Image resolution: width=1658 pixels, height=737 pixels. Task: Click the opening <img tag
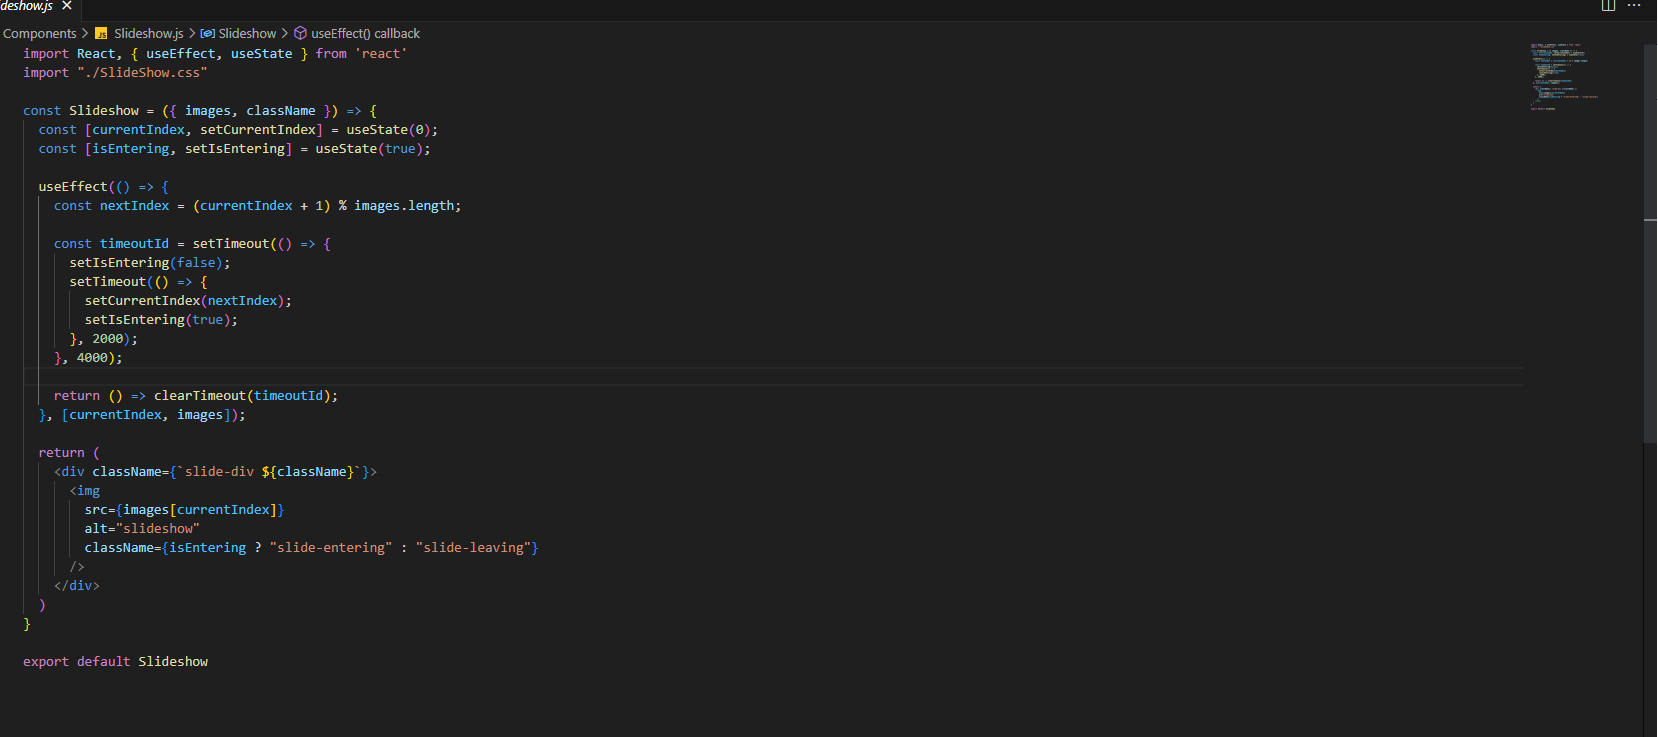coord(85,491)
